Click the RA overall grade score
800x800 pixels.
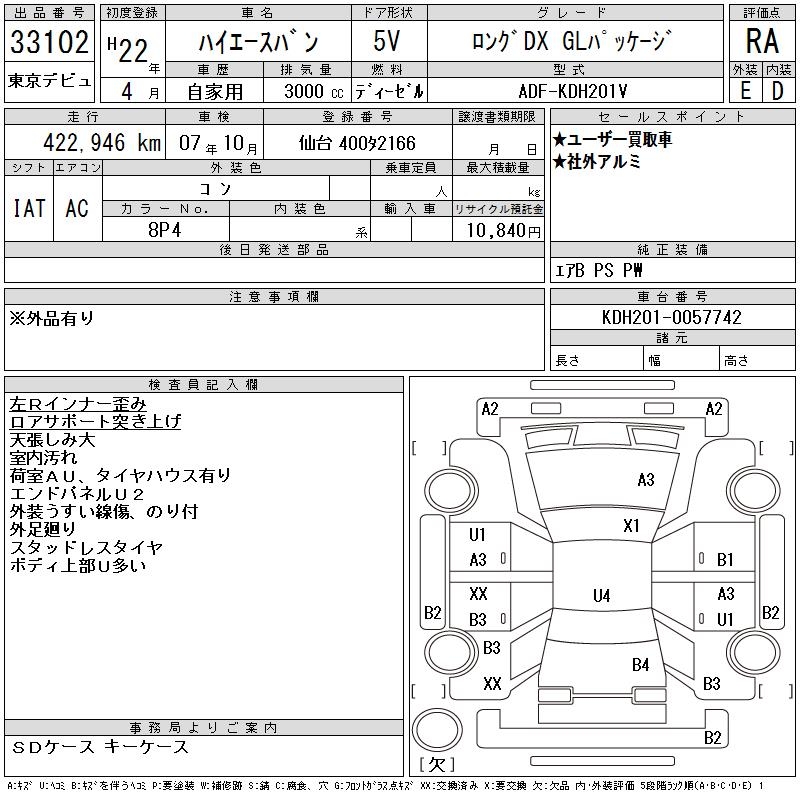761,42
